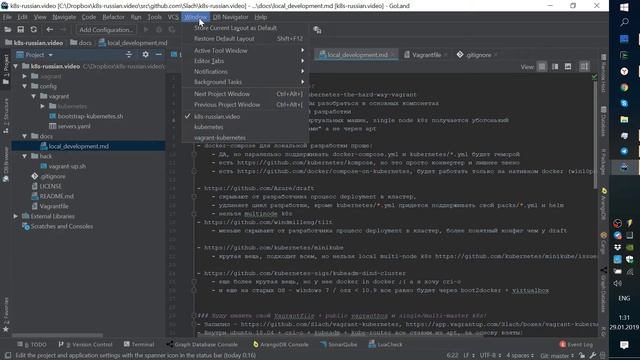Switch to the vagrant-kubernetes project window

click(245, 138)
